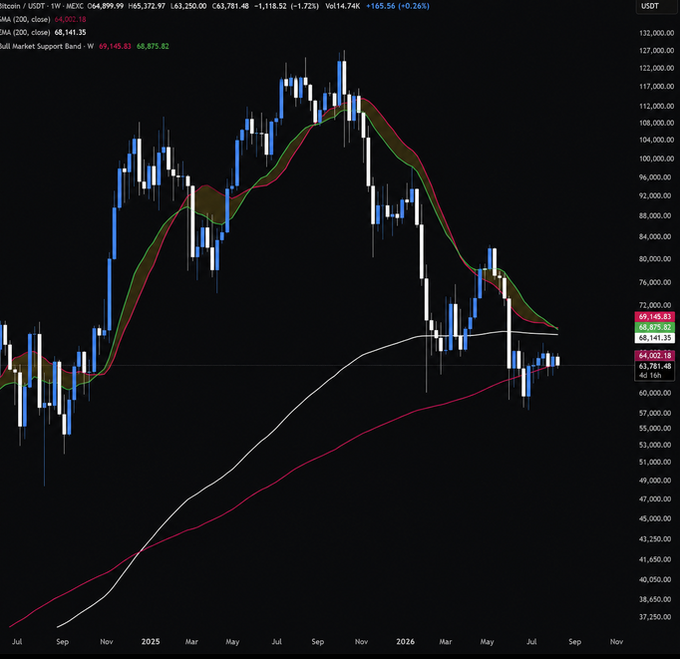Click the open price O64,899.99 in header
The width and height of the screenshot is (680, 659).
pos(105,6)
